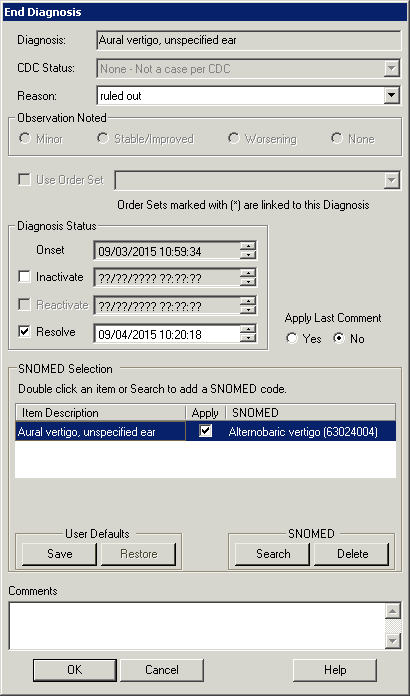Confirm with the OK button

(75, 670)
